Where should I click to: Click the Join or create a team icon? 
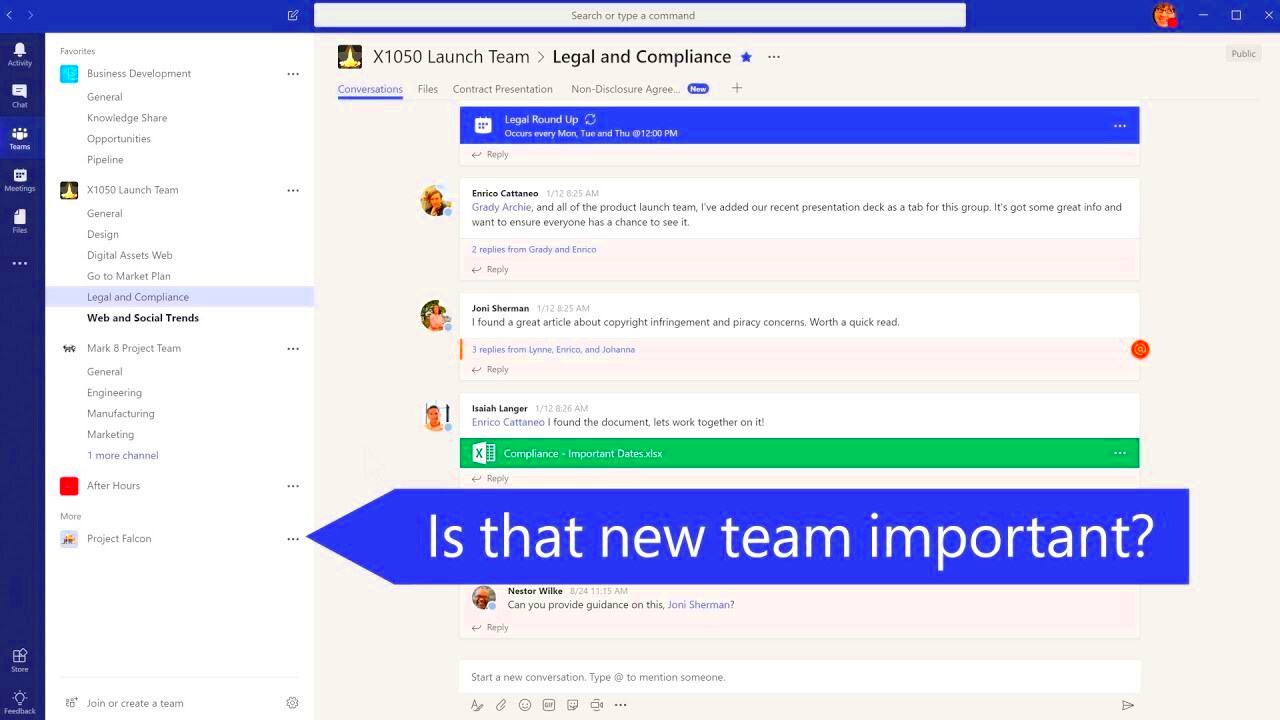pyautogui.click(x=70, y=703)
